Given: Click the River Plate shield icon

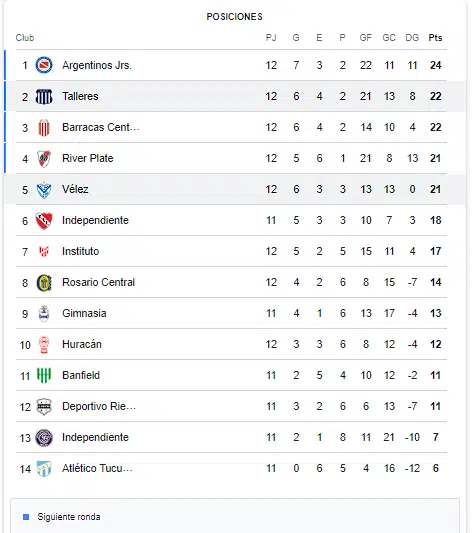Looking at the screenshot, I should (x=44, y=159).
